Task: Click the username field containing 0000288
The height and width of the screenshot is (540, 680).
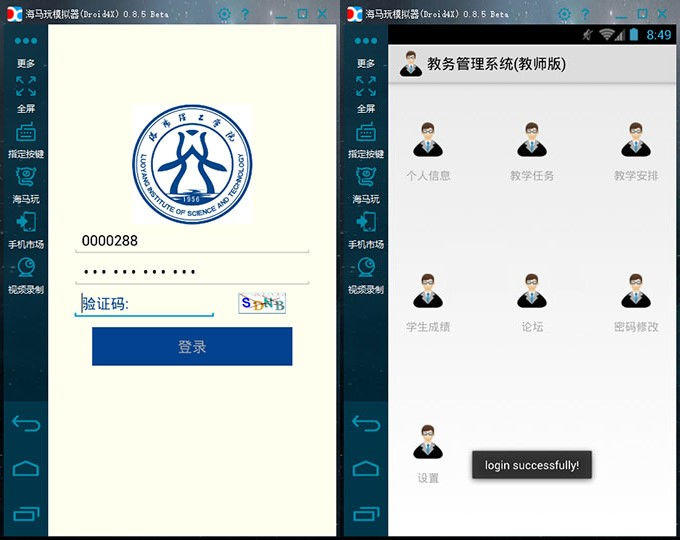Action: (x=192, y=241)
